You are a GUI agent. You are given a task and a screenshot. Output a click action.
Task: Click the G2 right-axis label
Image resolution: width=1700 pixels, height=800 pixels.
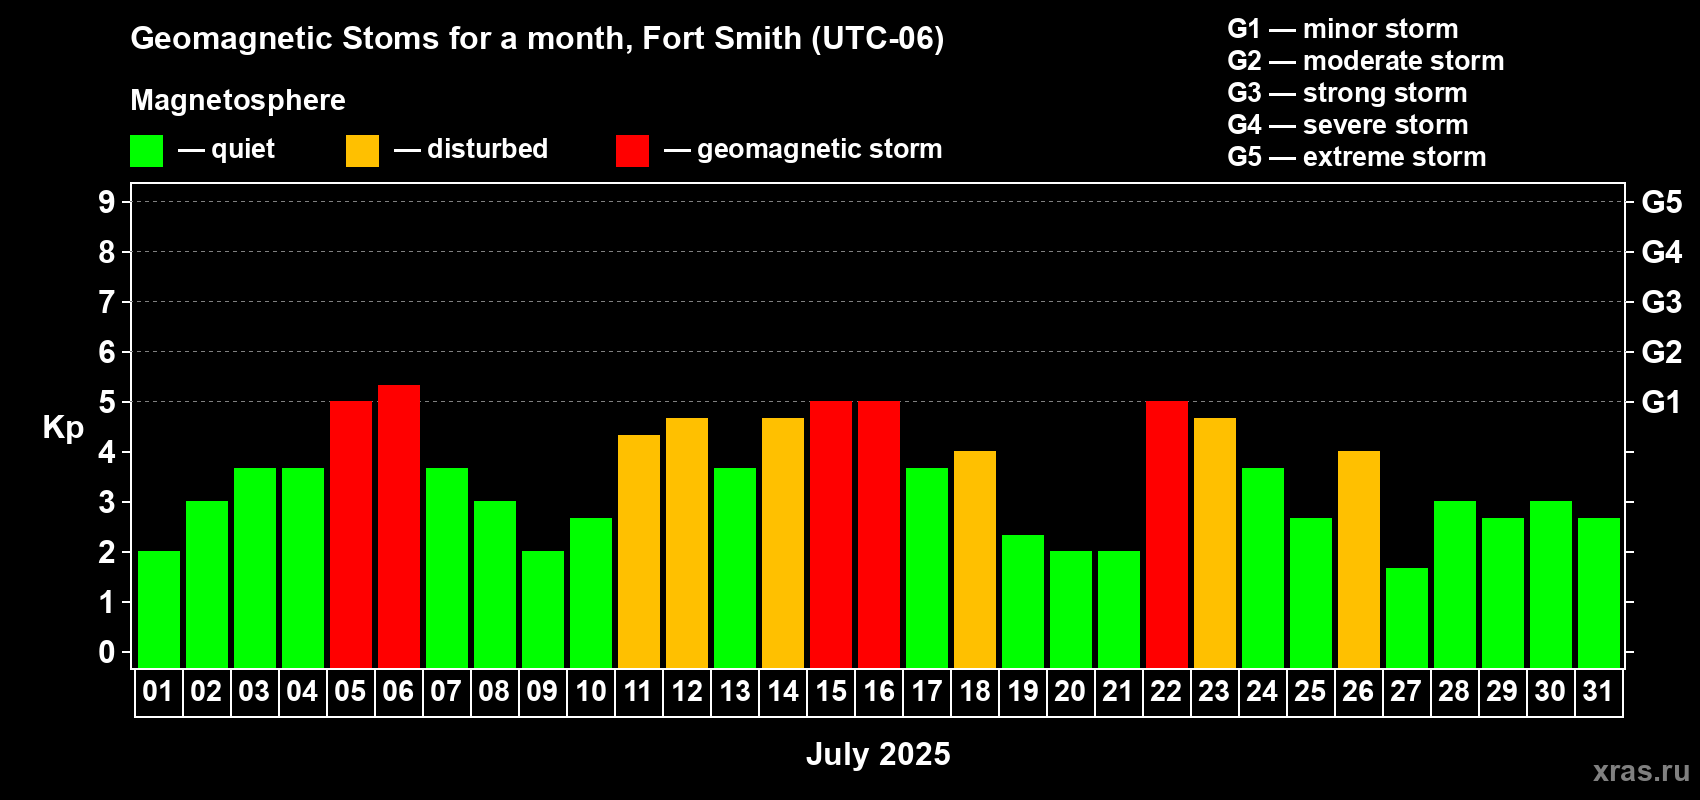(x=1661, y=352)
